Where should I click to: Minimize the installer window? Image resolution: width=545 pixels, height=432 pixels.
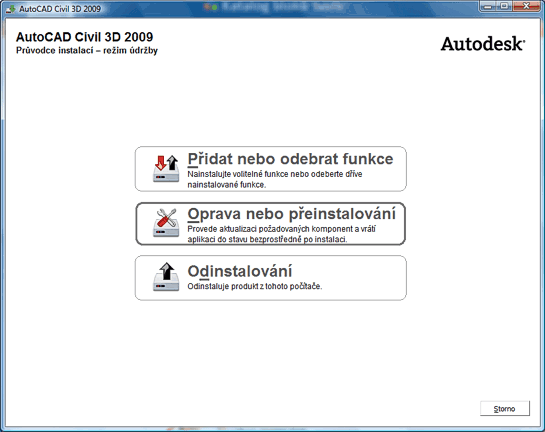[x=488, y=6]
